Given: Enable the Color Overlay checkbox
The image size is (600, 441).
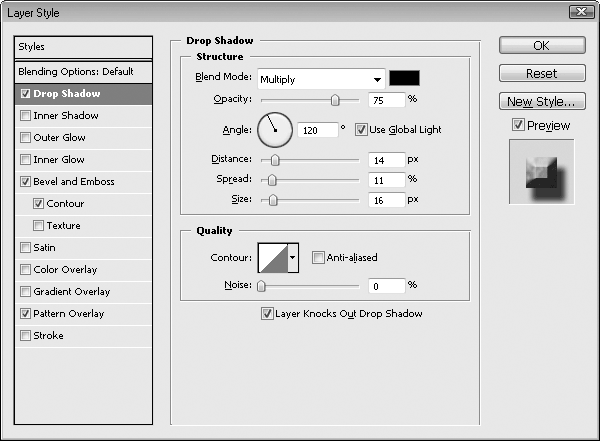Looking at the screenshot, I should coord(25,270).
